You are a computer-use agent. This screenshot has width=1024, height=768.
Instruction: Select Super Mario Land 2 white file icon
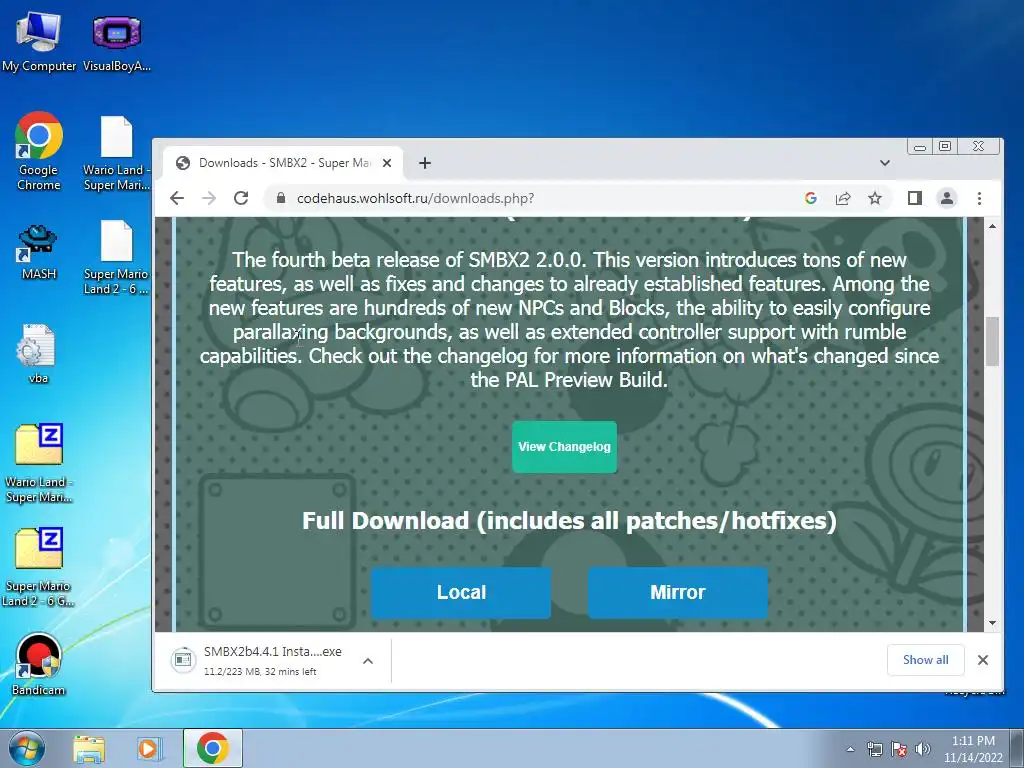[117, 257]
